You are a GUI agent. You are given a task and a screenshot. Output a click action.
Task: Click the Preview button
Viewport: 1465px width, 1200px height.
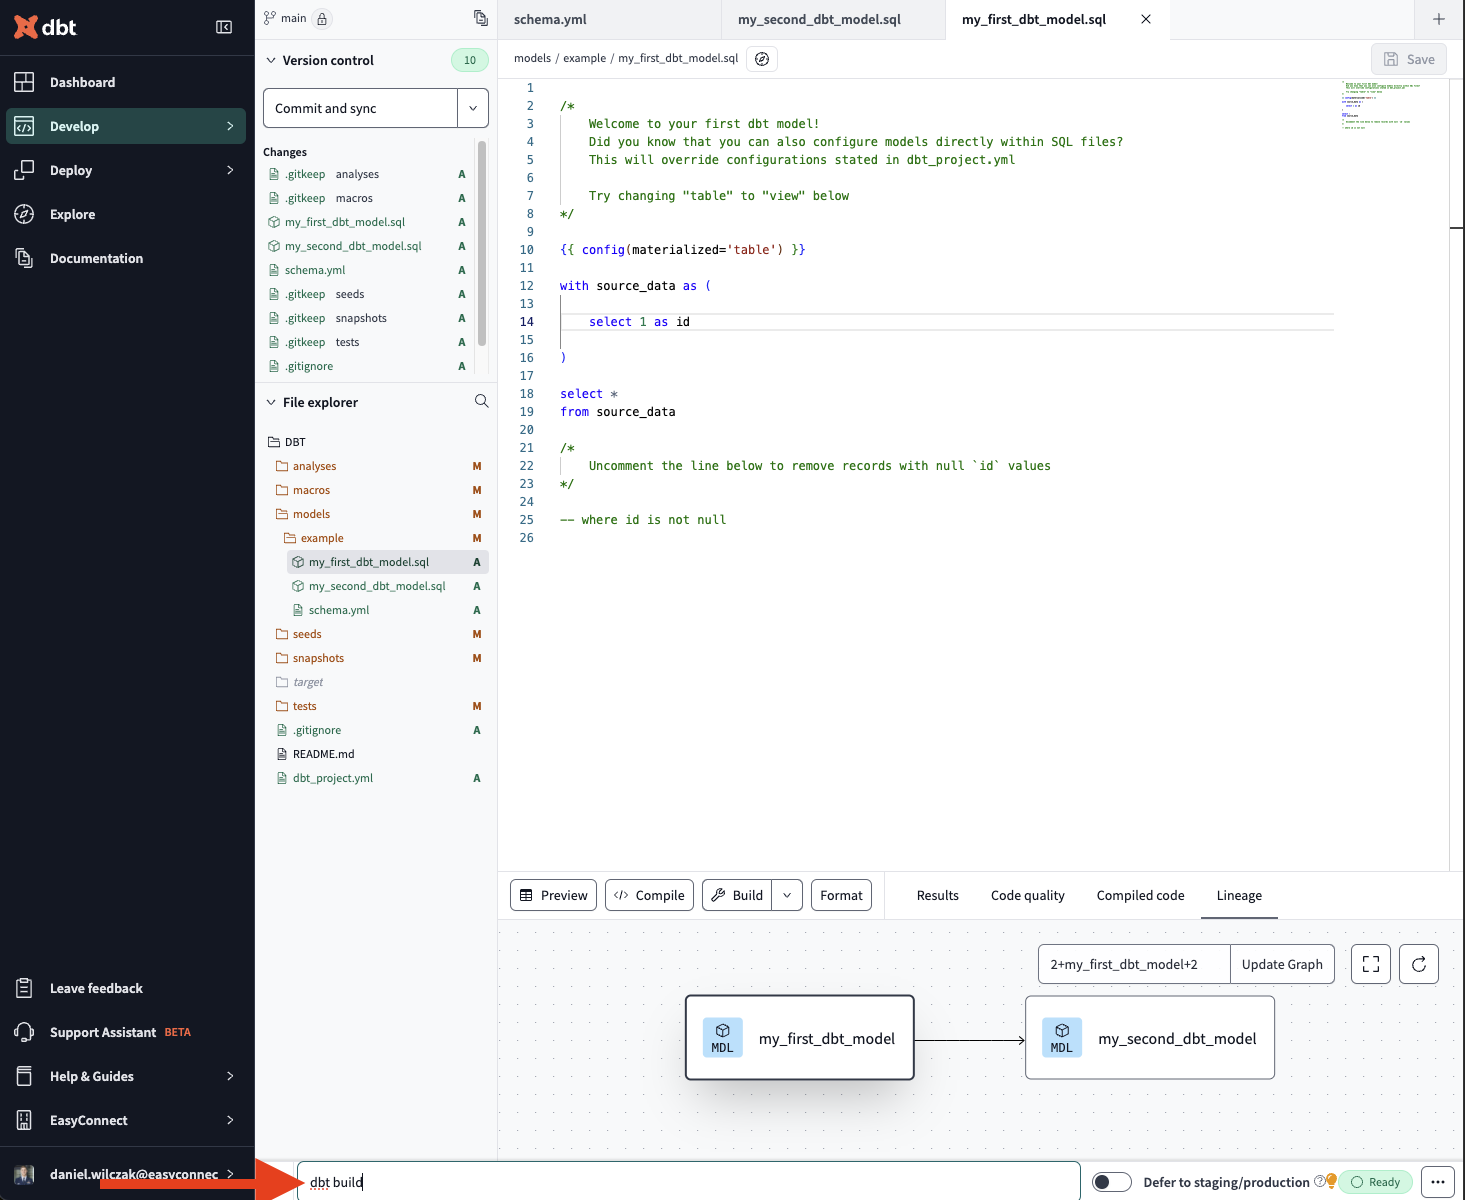554,895
